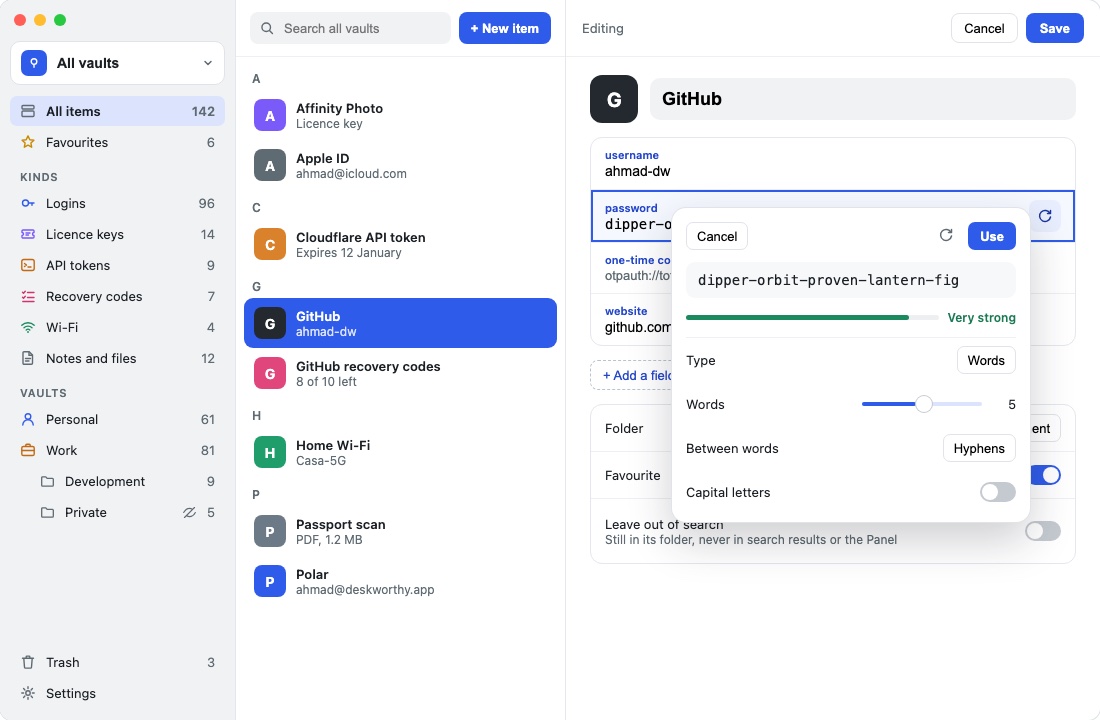
Task: Click the generate password icon in password field
Action: [1045, 216]
